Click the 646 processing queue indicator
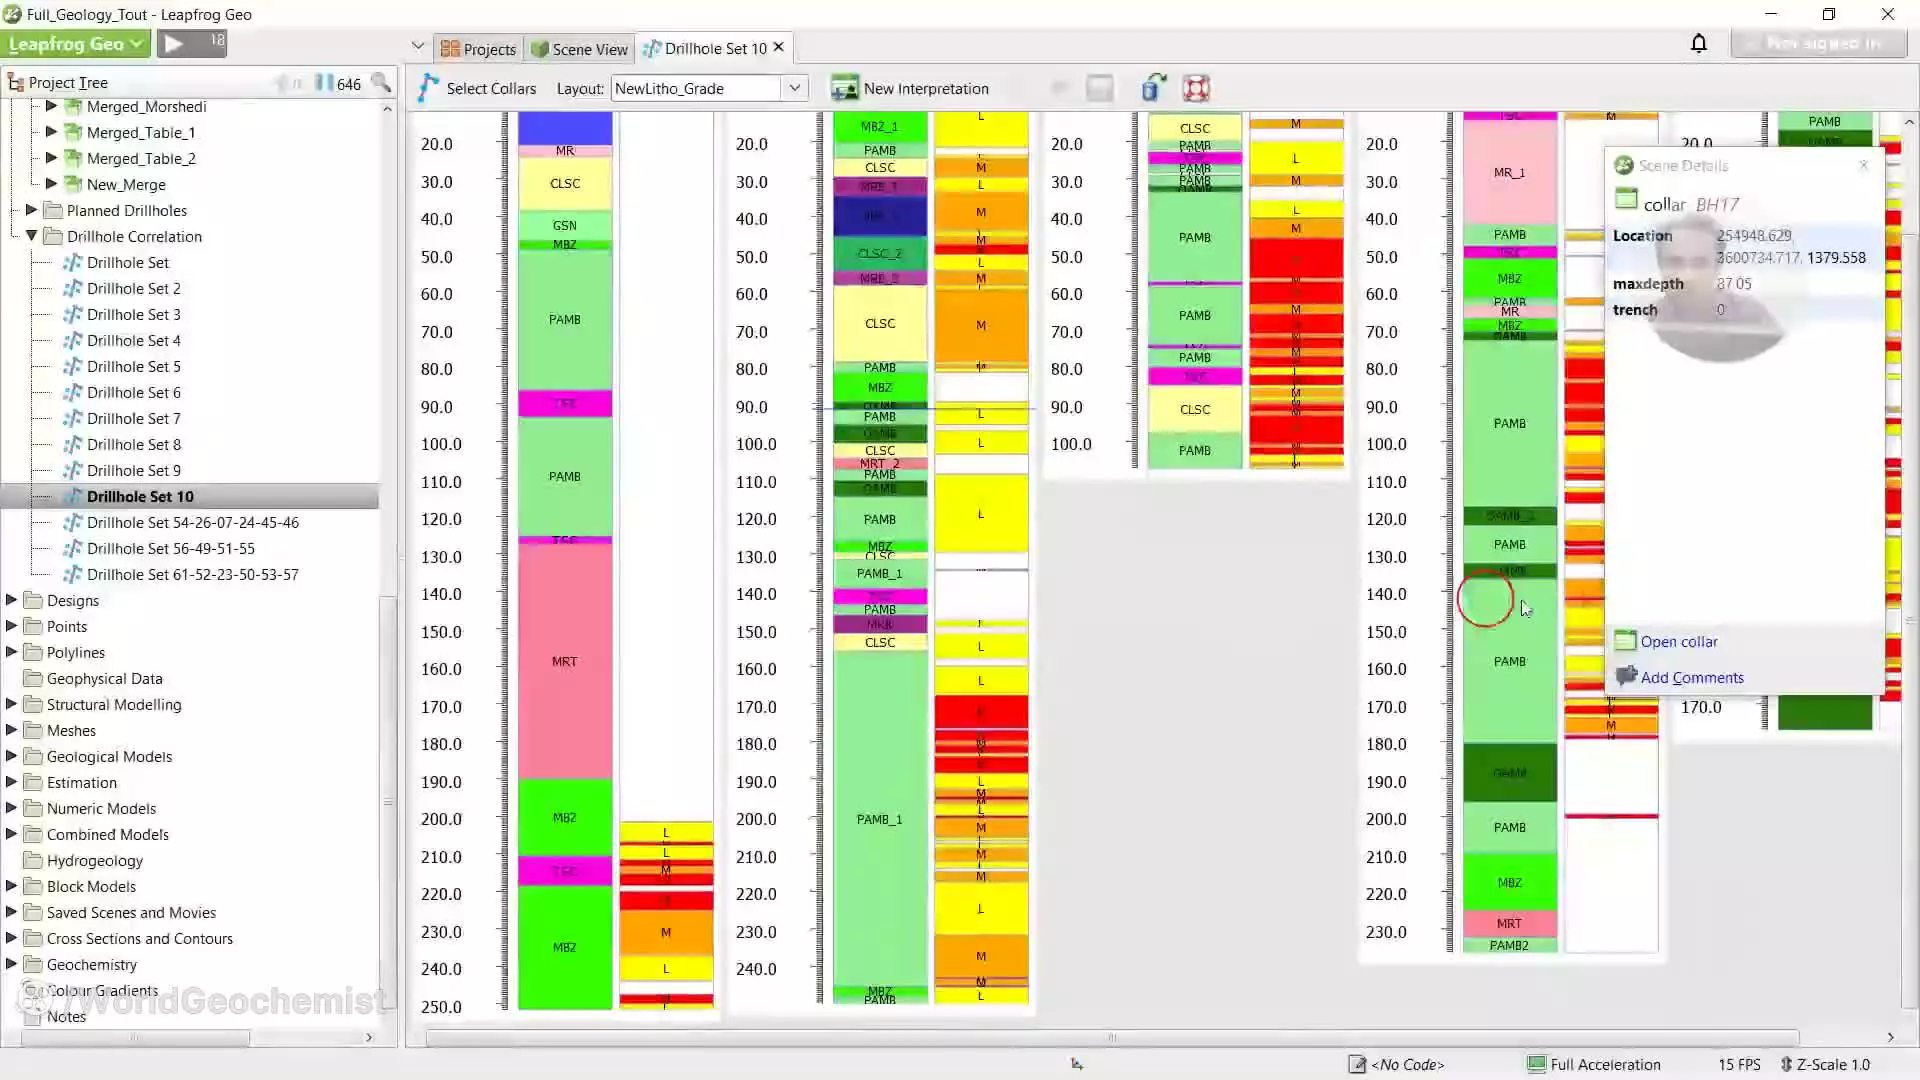1920x1080 pixels. click(x=338, y=83)
